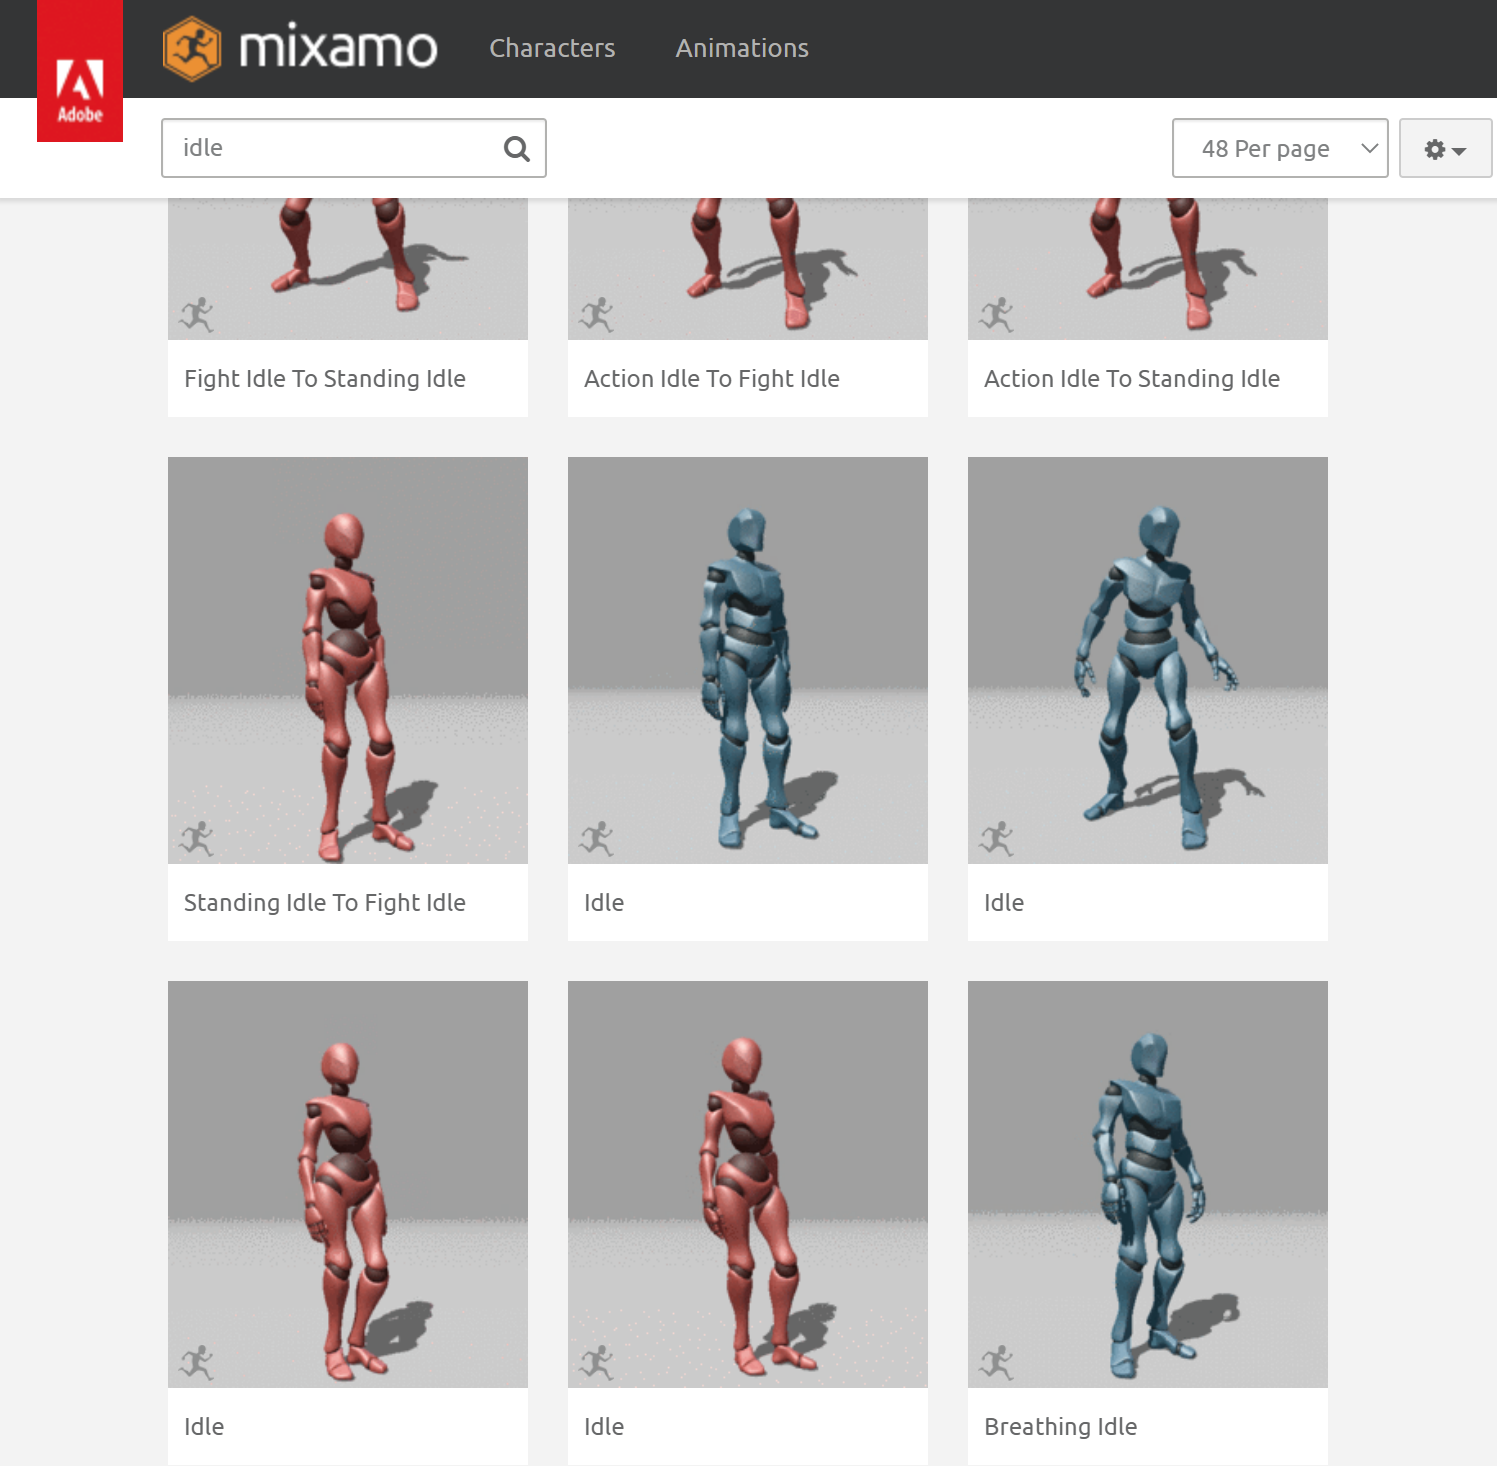Switch to the Animations tab
This screenshot has height=1466, width=1497.
(742, 48)
